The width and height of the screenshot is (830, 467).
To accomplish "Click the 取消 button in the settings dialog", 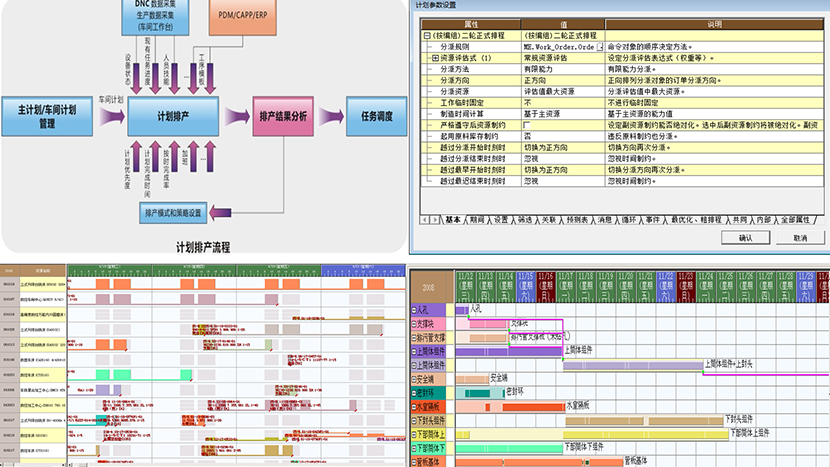I will 799,238.
